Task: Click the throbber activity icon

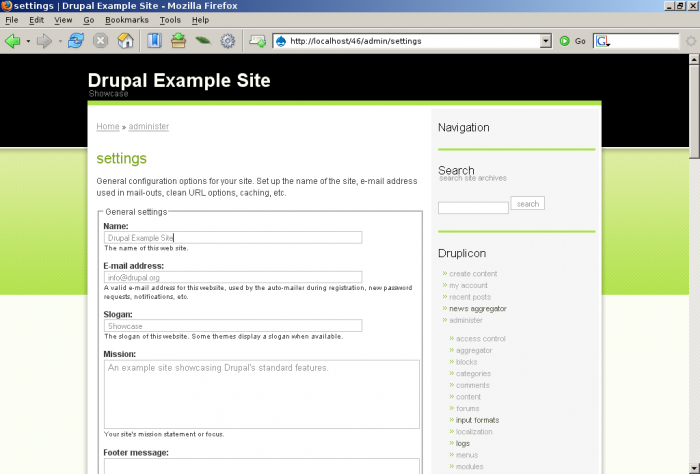Action: coord(691,41)
